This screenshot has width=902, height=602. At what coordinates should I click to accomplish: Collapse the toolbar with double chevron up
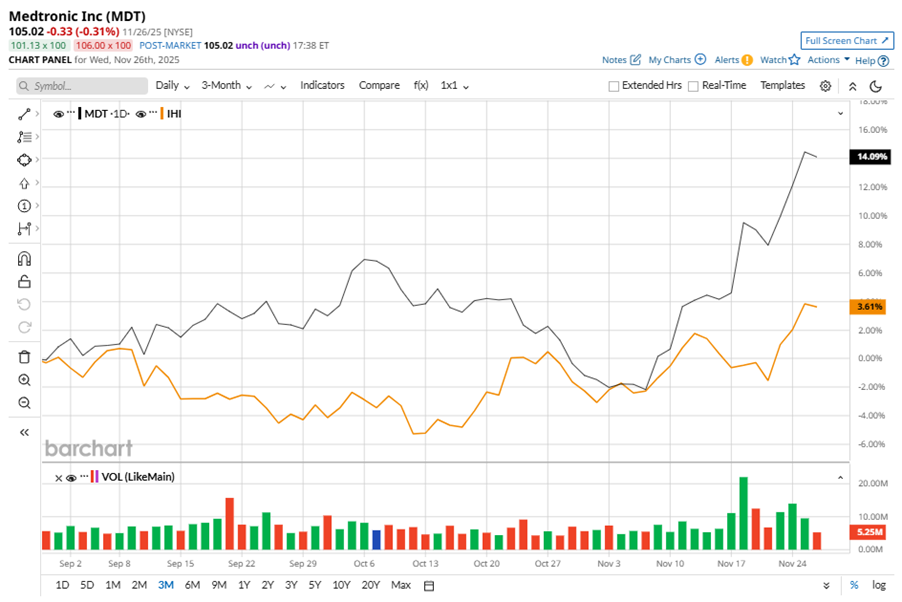(x=853, y=86)
